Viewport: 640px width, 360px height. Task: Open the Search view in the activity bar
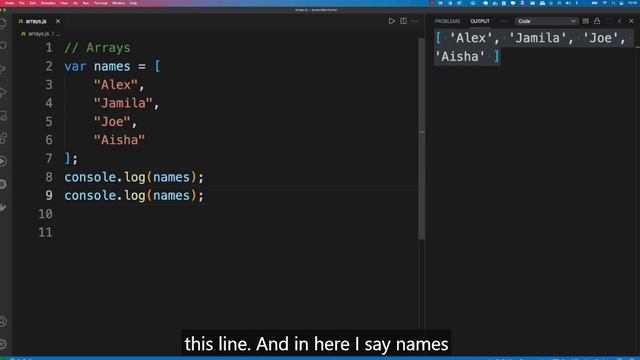pos(3,46)
